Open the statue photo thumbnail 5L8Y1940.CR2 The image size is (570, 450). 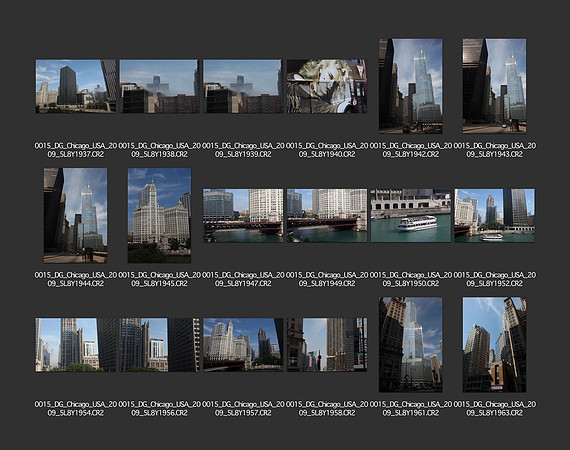327,87
